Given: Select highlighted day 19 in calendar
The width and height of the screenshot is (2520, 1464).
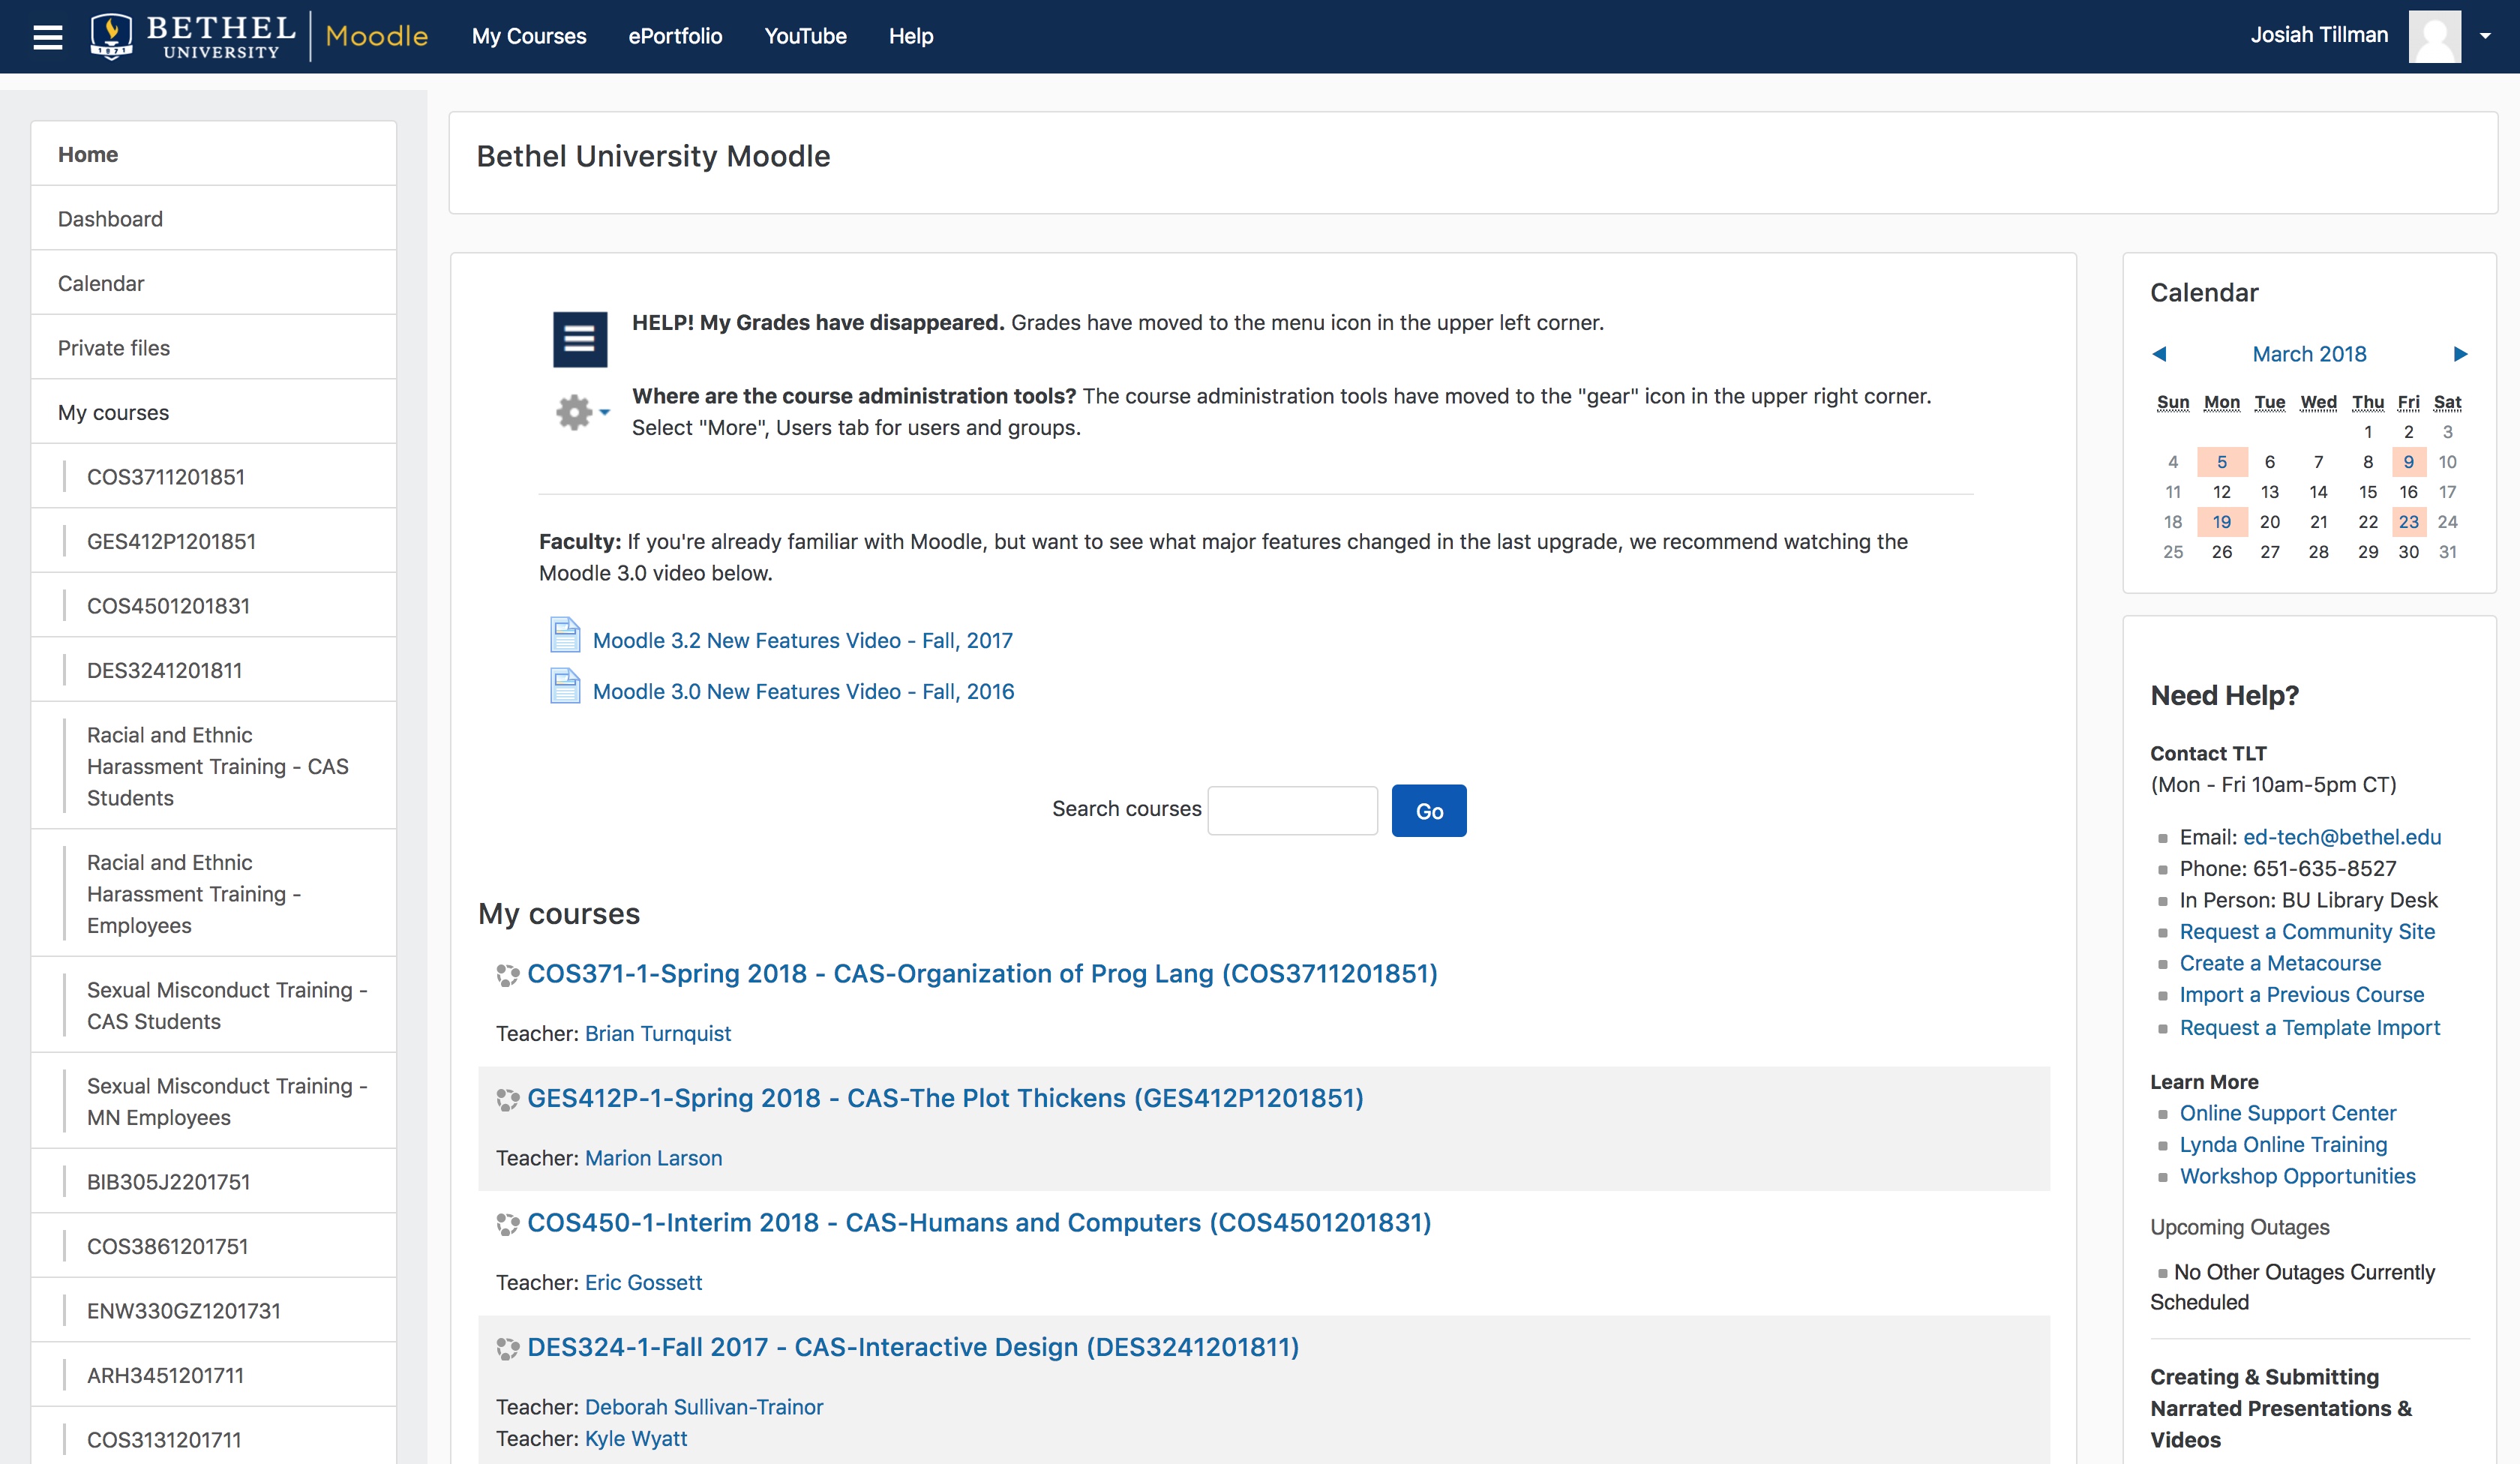Looking at the screenshot, I should [x=2221, y=522].
